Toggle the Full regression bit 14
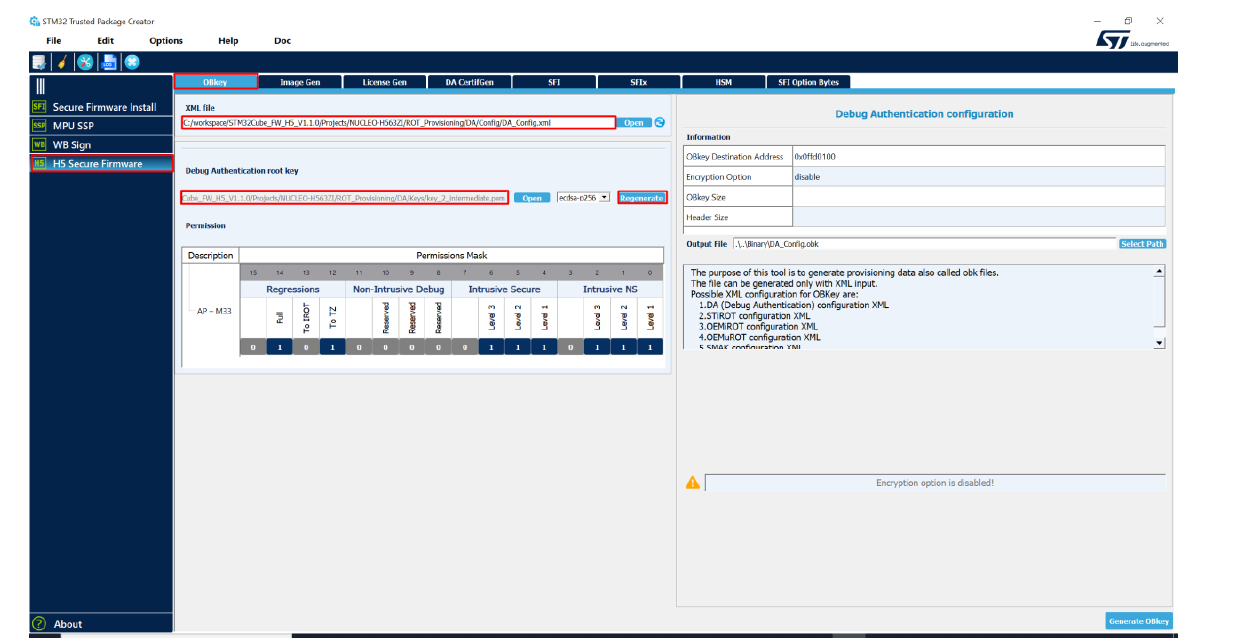The height and width of the screenshot is (644, 1233). point(280,347)
